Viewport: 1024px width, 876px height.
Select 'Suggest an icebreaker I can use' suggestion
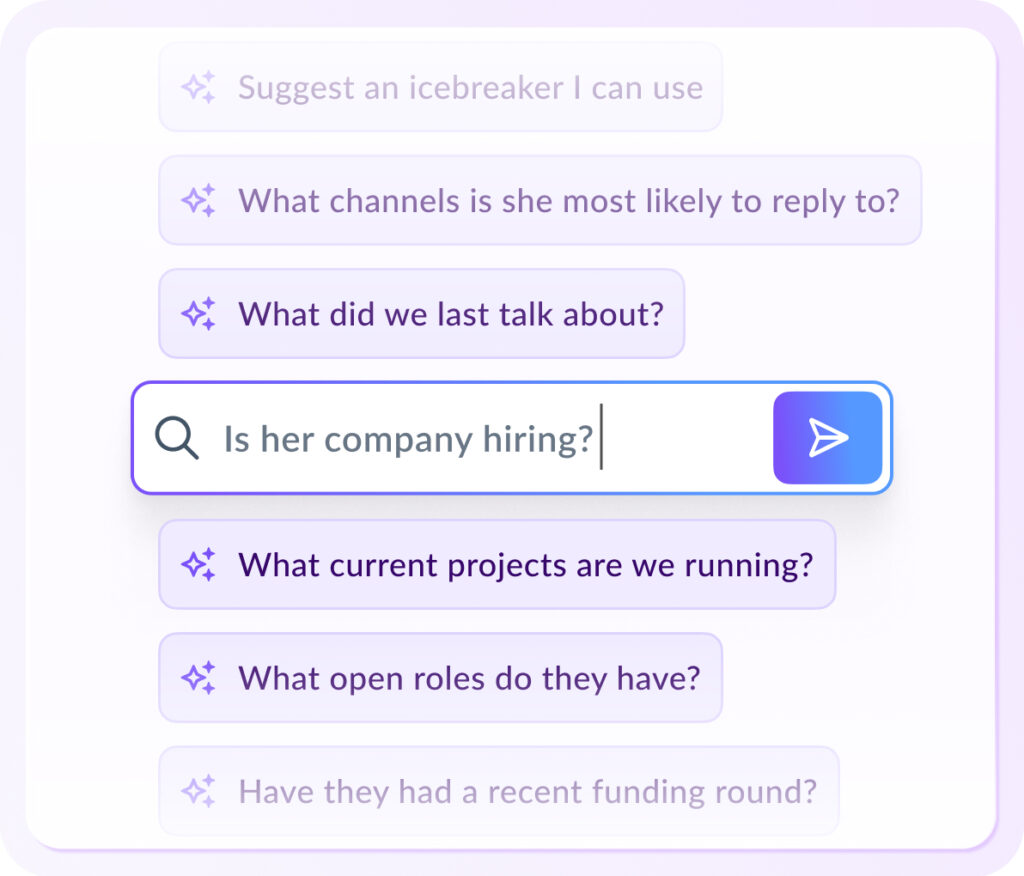click(x=441, y=87)
